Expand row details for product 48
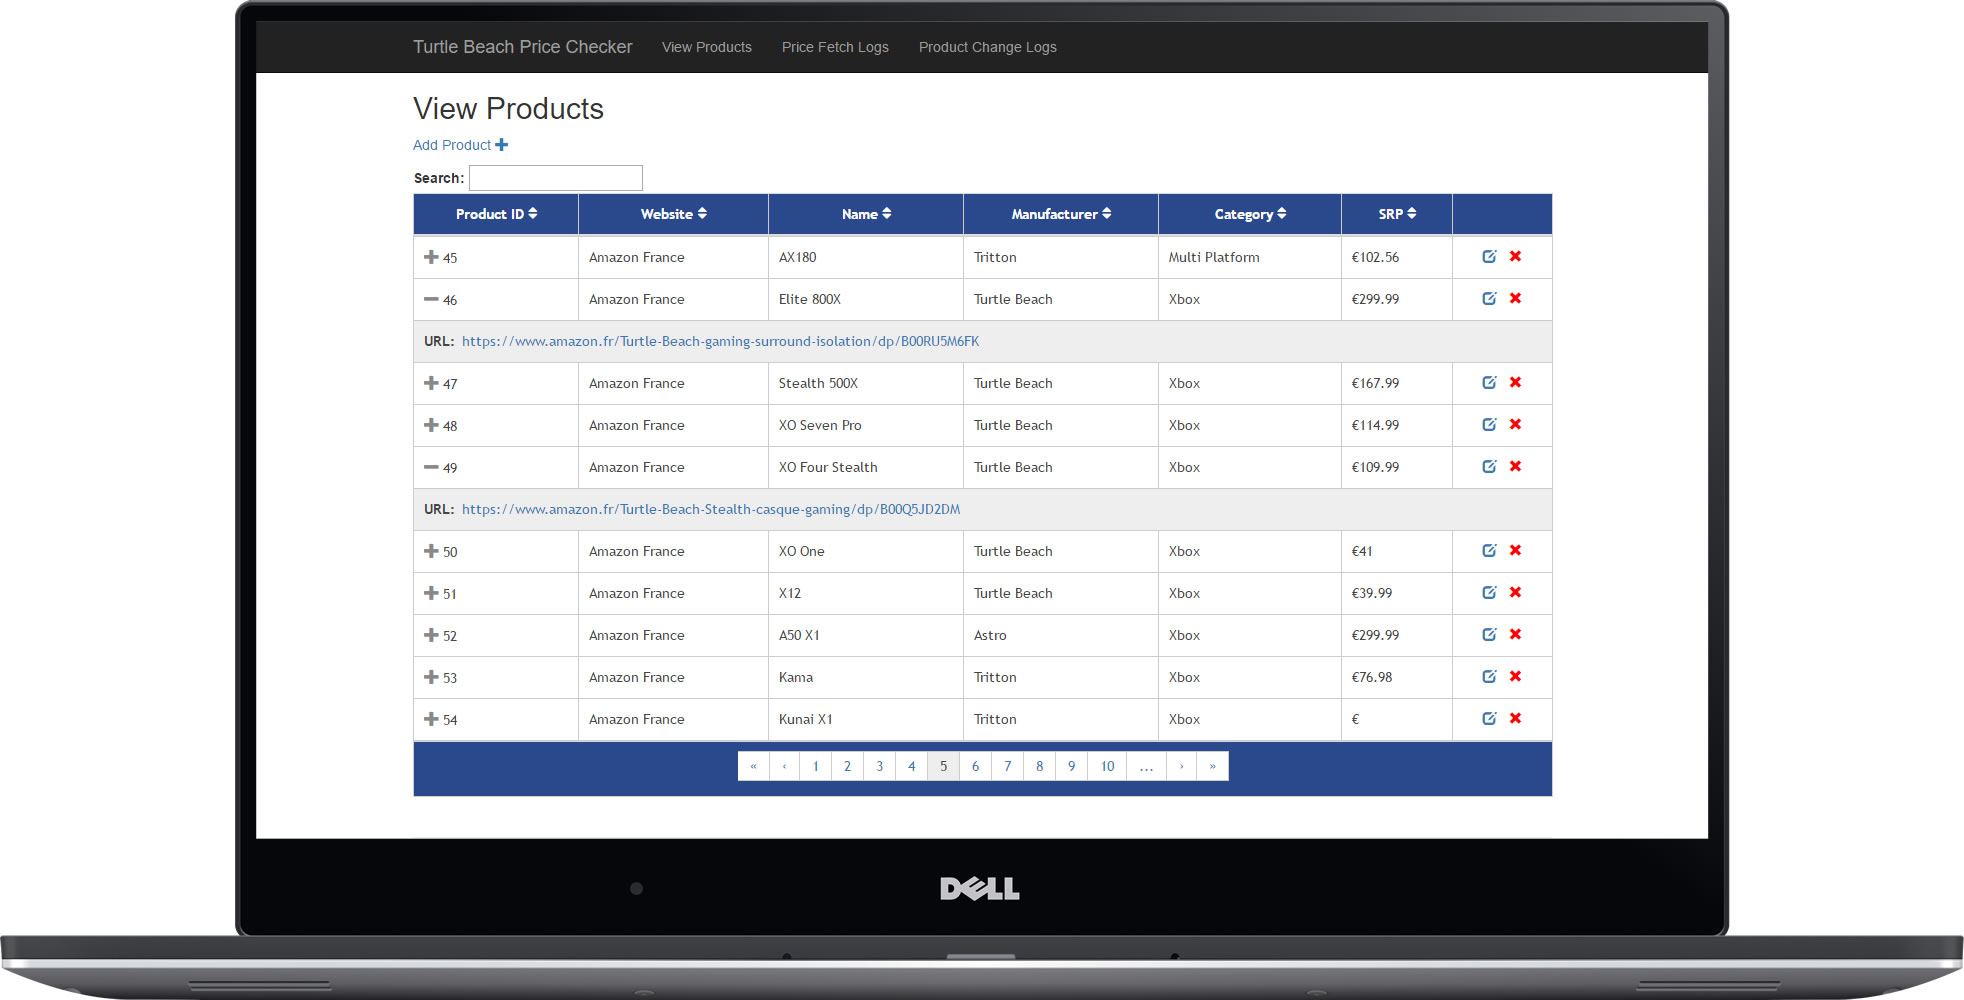The width and height of the screenshot is (1964, 1000). coord(431,425)
